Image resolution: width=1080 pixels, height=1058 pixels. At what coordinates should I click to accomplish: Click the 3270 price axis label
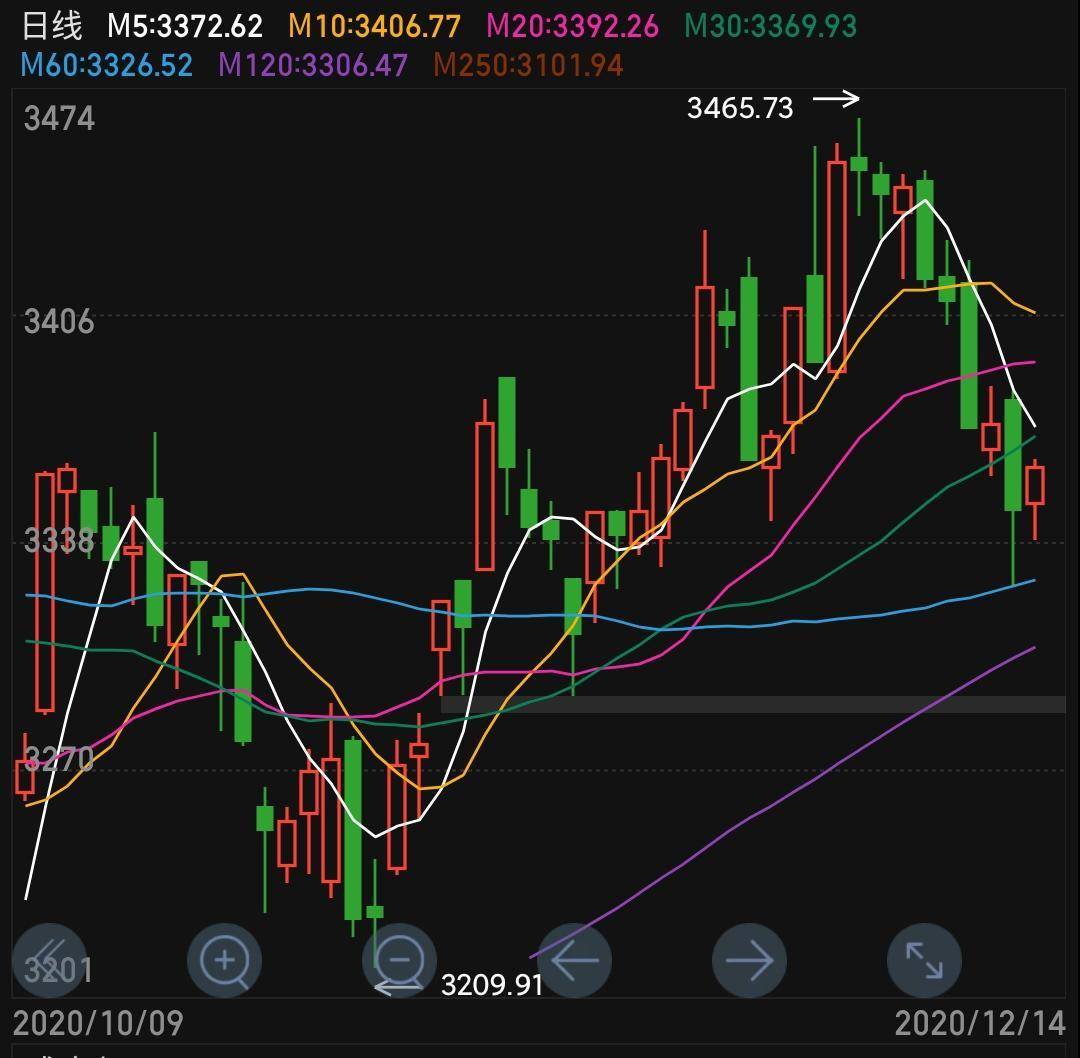point(59,758)
